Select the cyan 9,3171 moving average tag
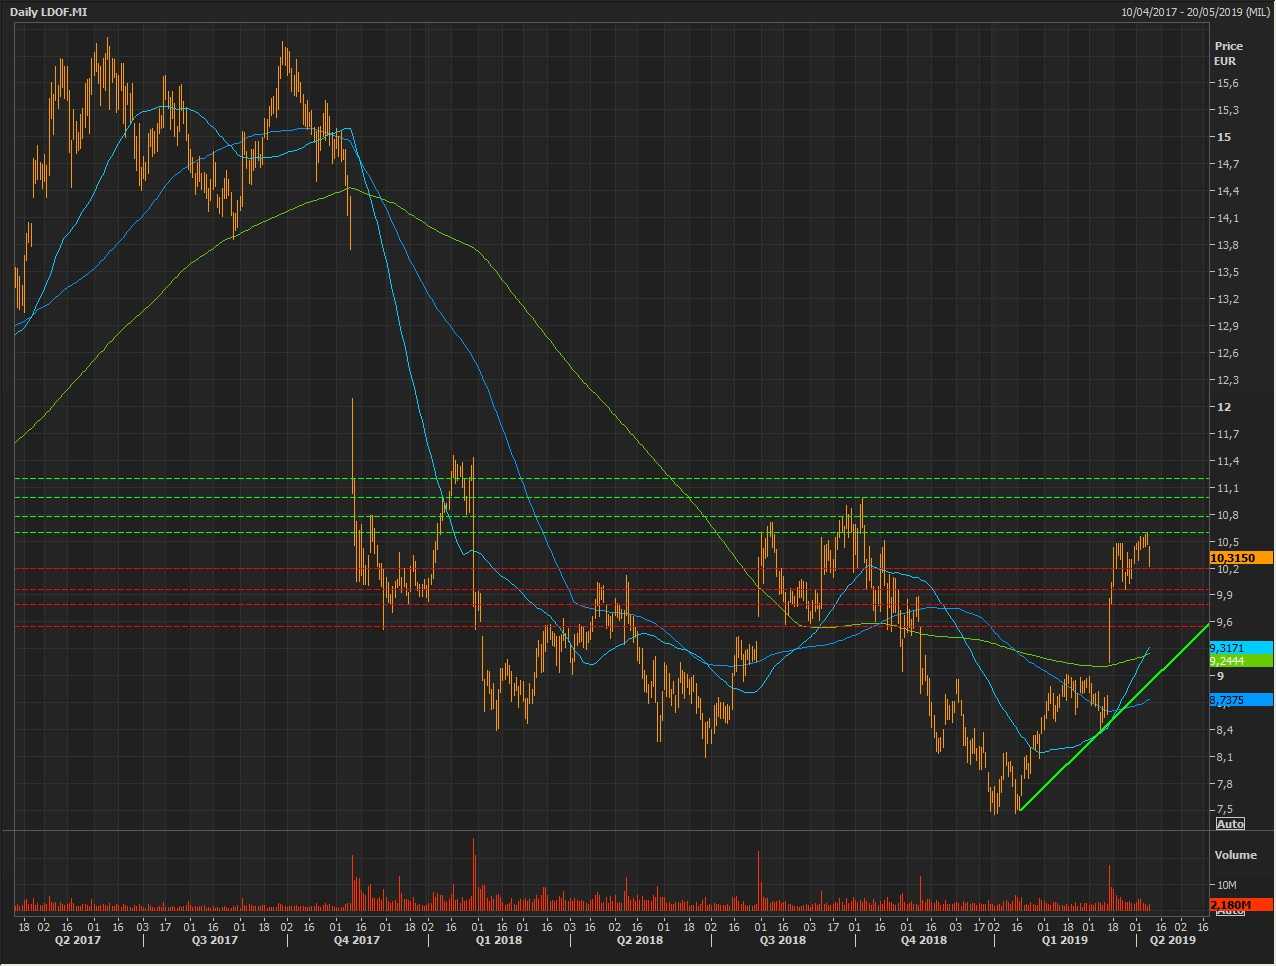 1240,648
